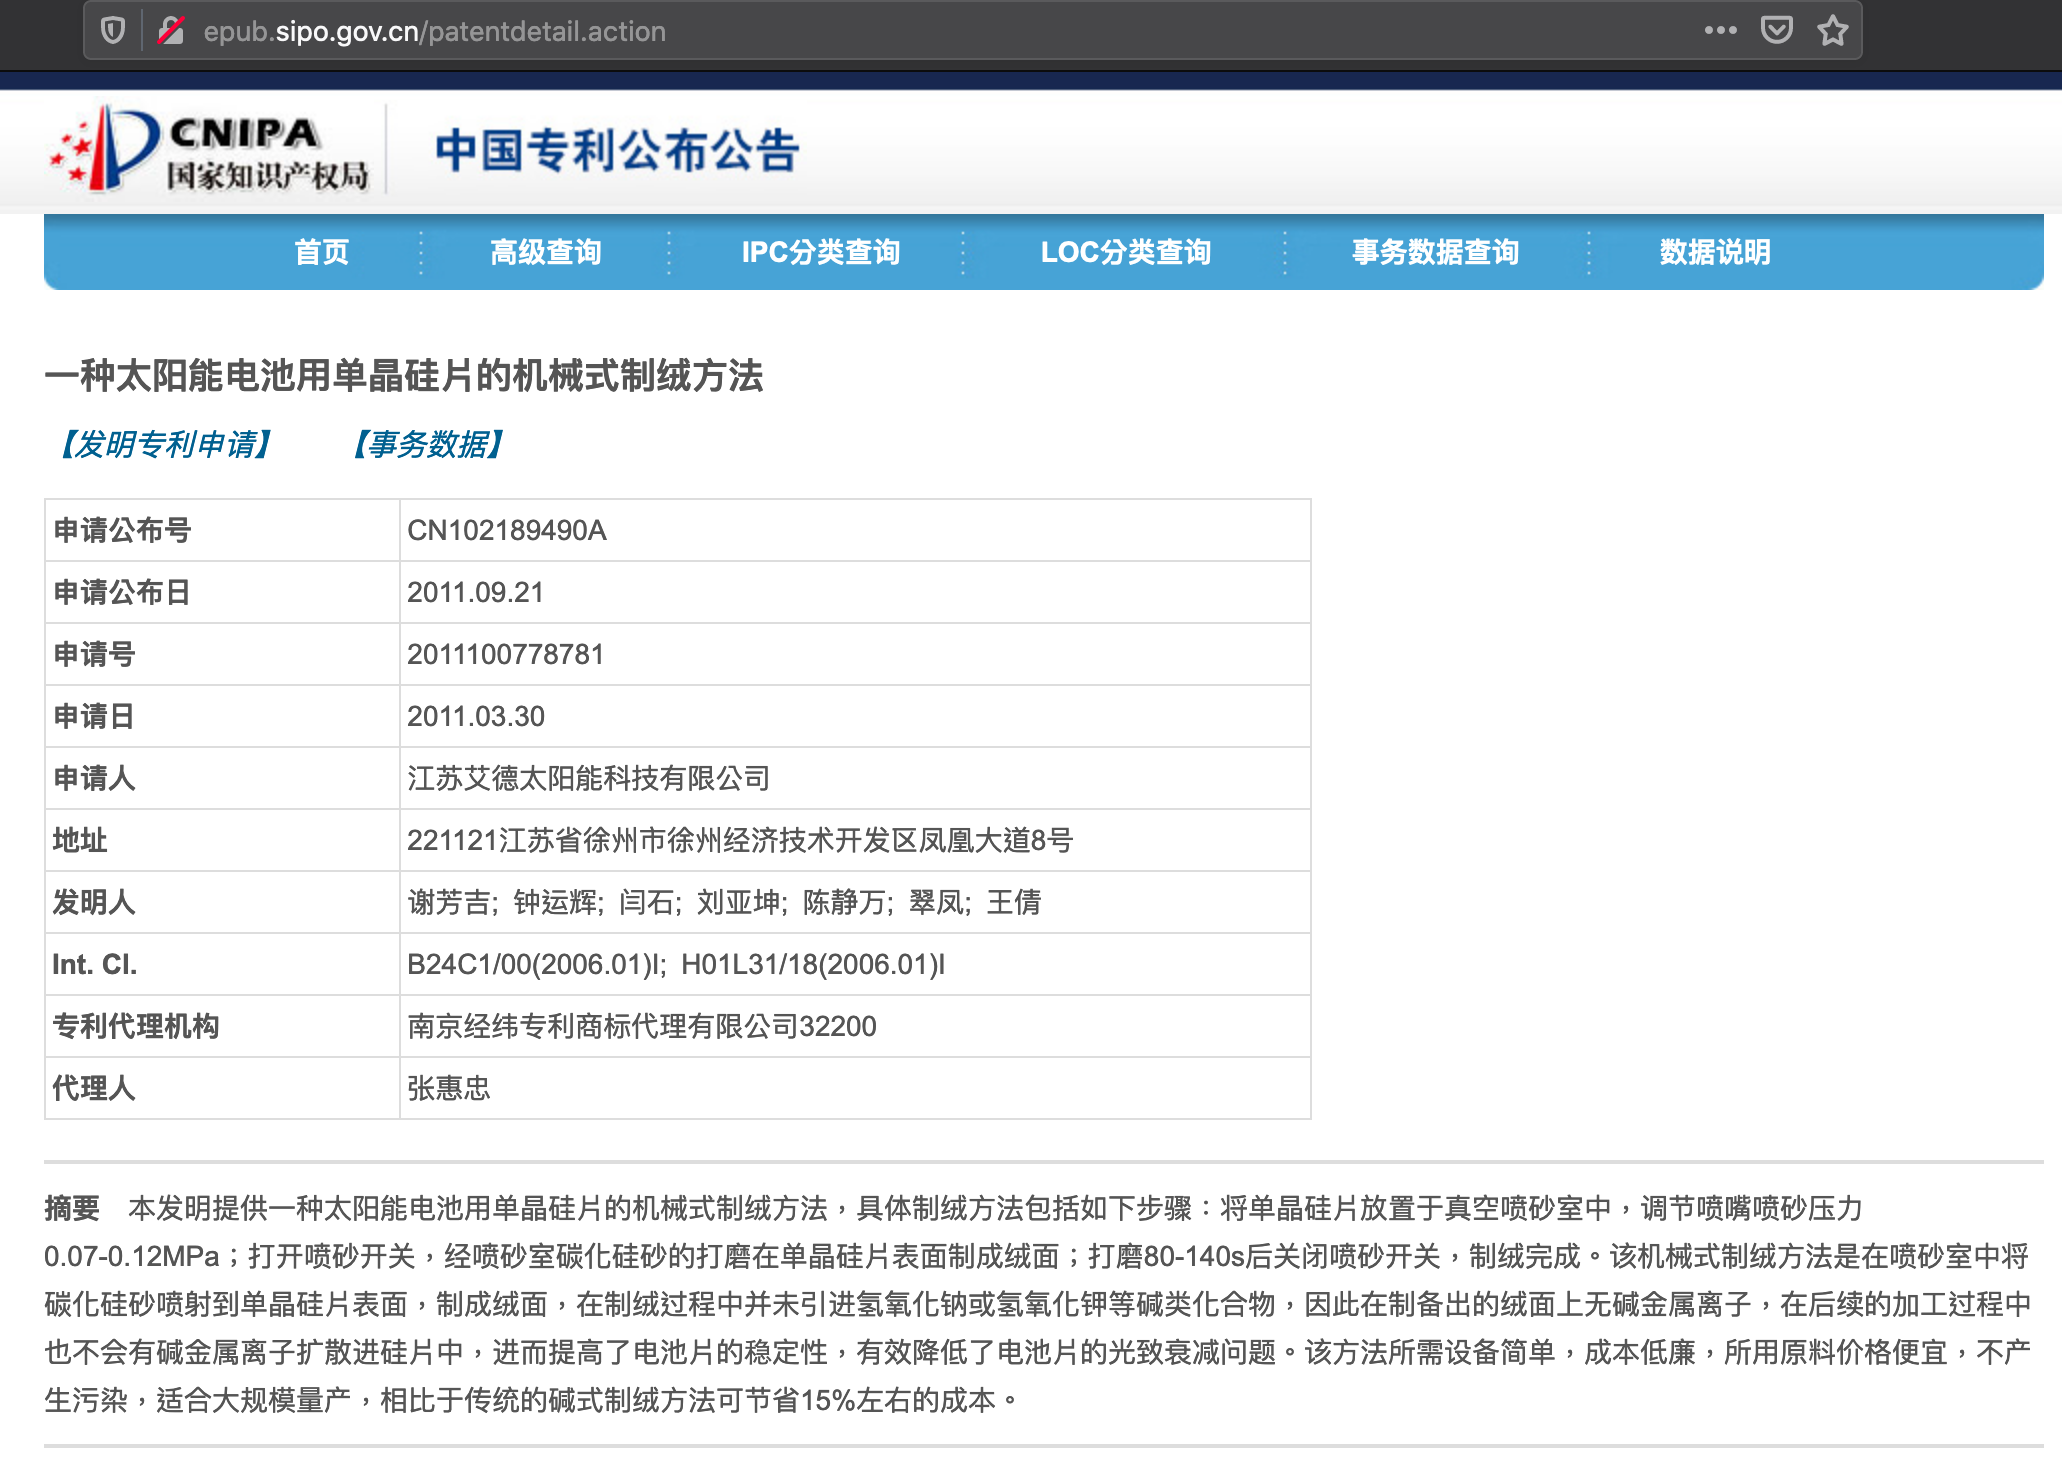Open 首页 navigation item

[x=322, y=252]
